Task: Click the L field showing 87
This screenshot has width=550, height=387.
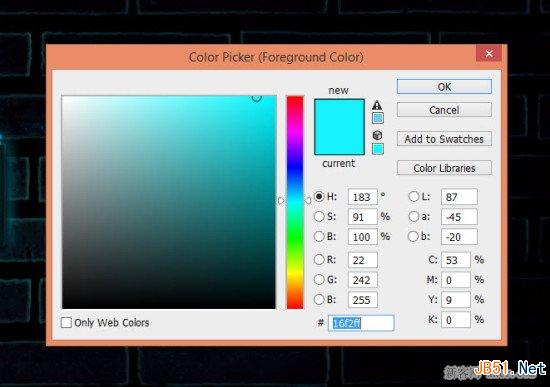Action: tap(459, 197)
